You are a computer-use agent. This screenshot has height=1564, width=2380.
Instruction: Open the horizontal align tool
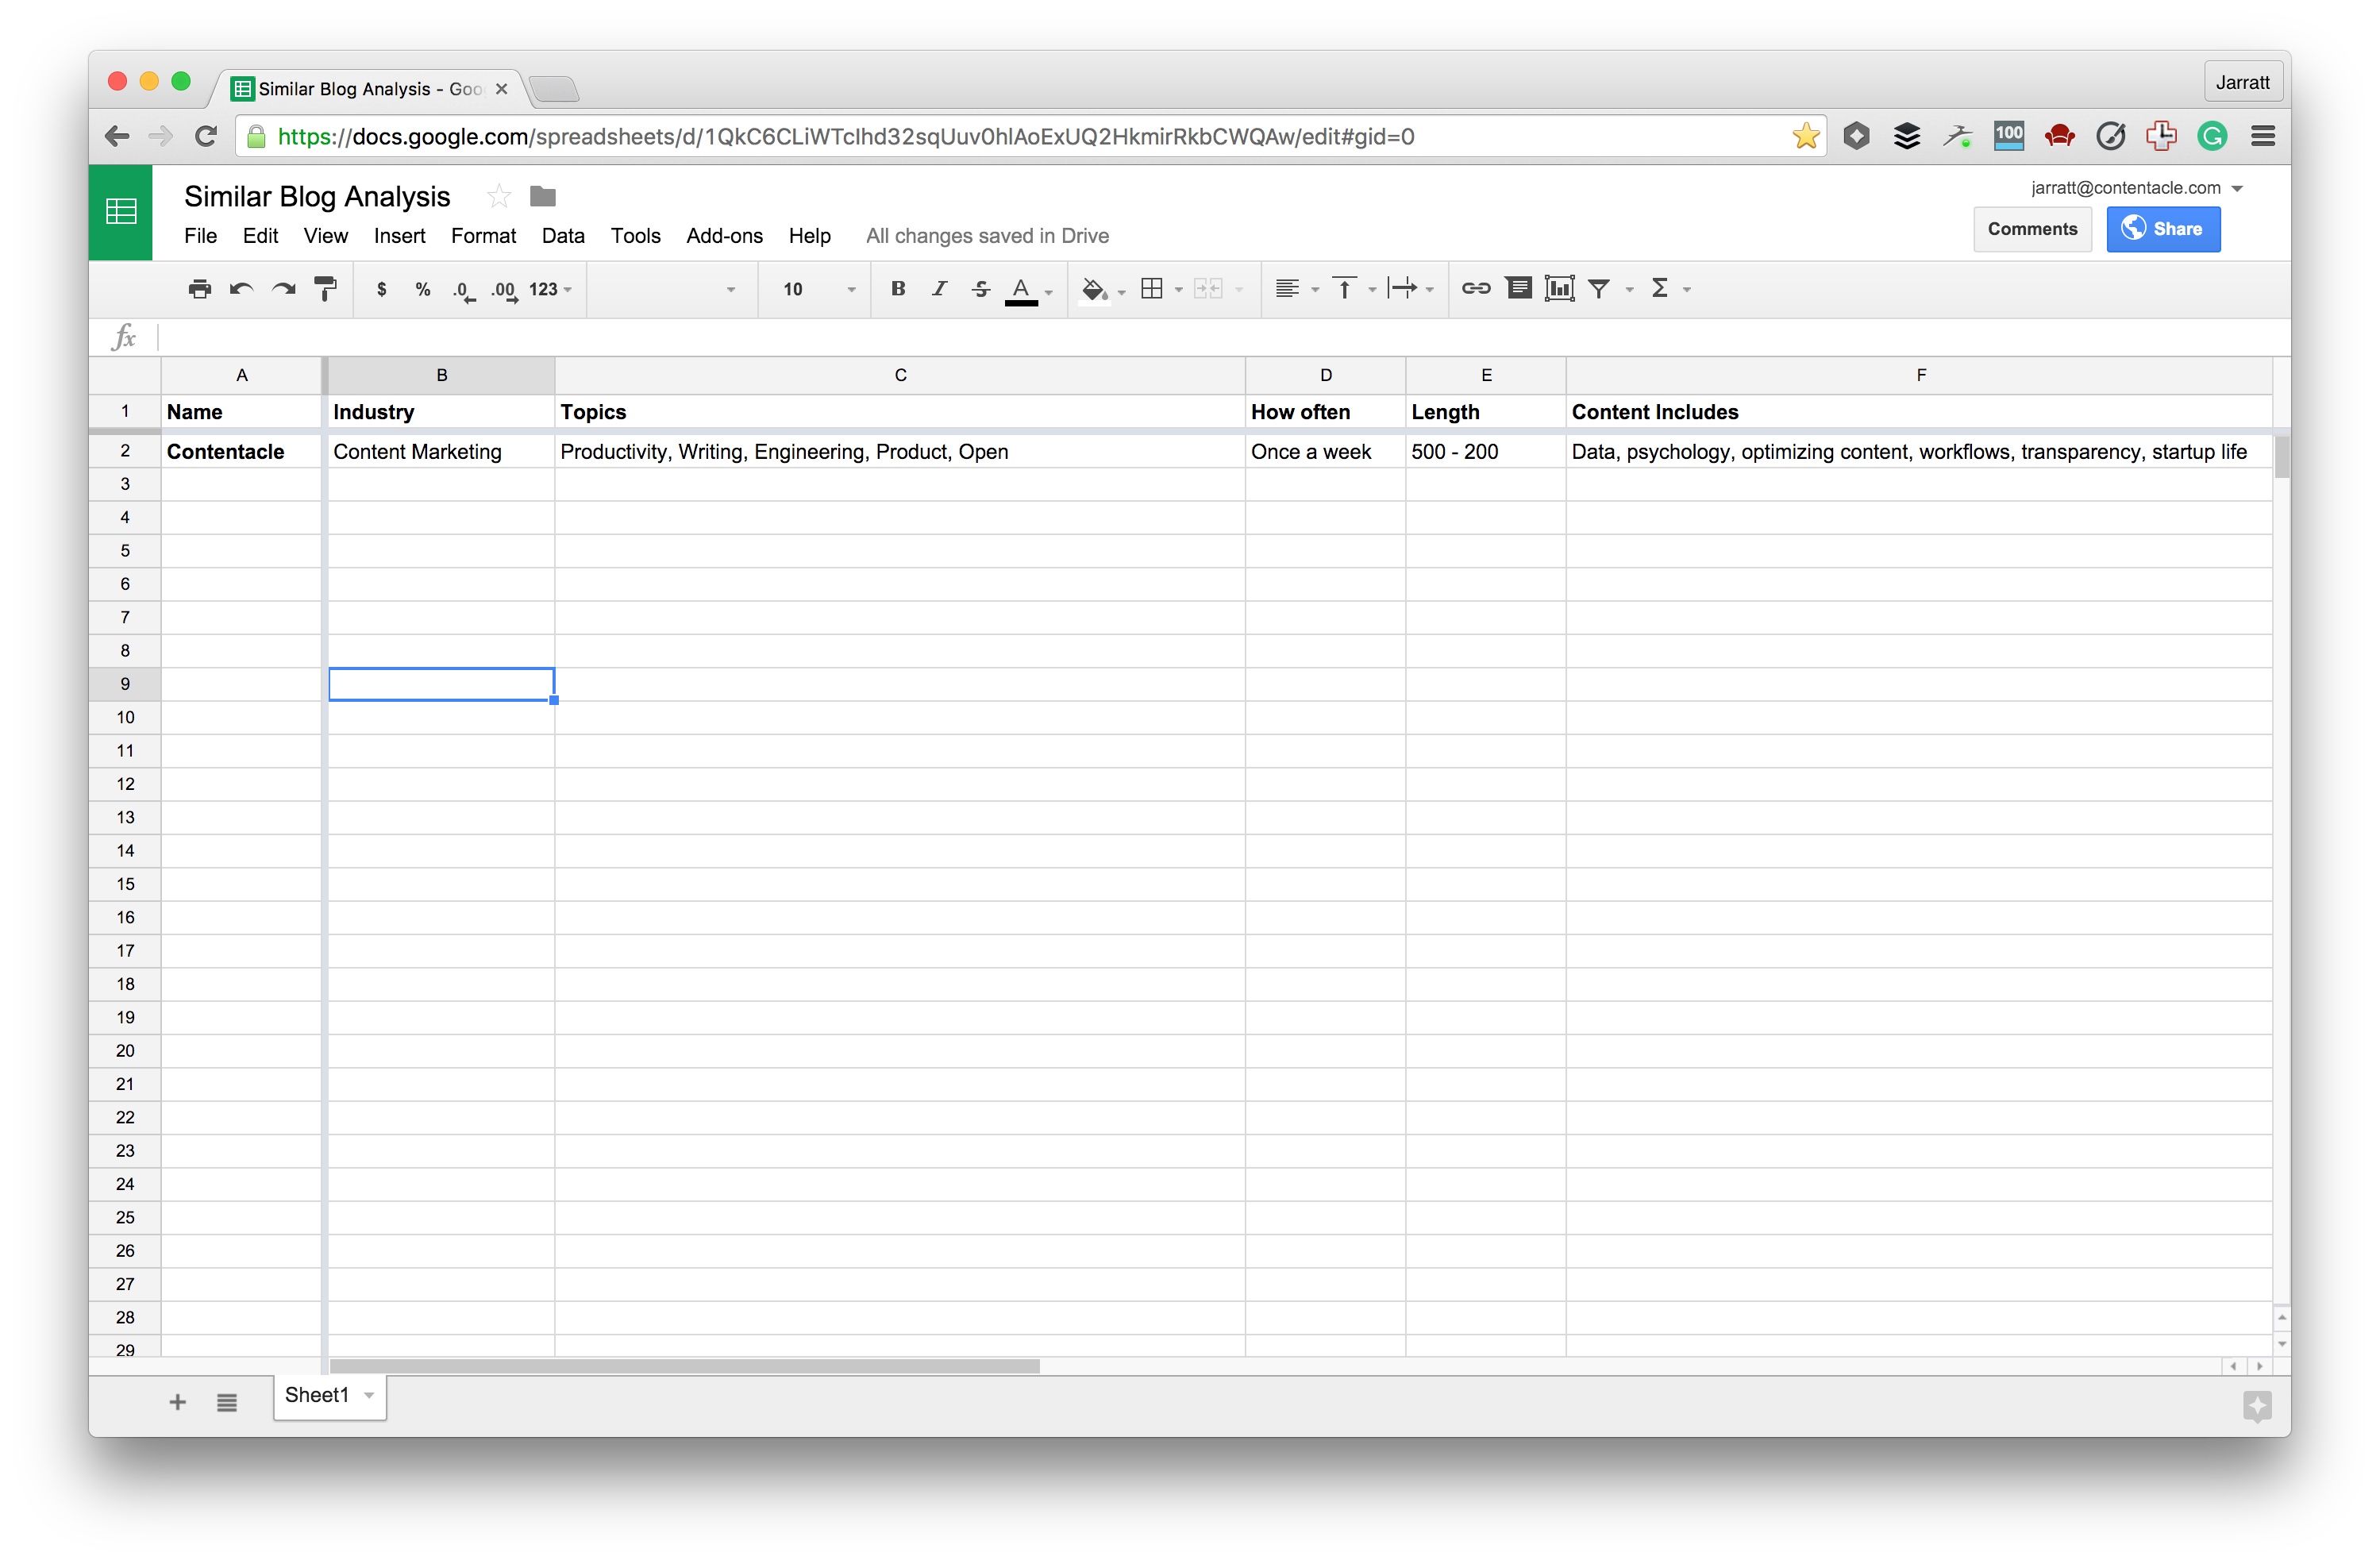[x=1288, y=289]
